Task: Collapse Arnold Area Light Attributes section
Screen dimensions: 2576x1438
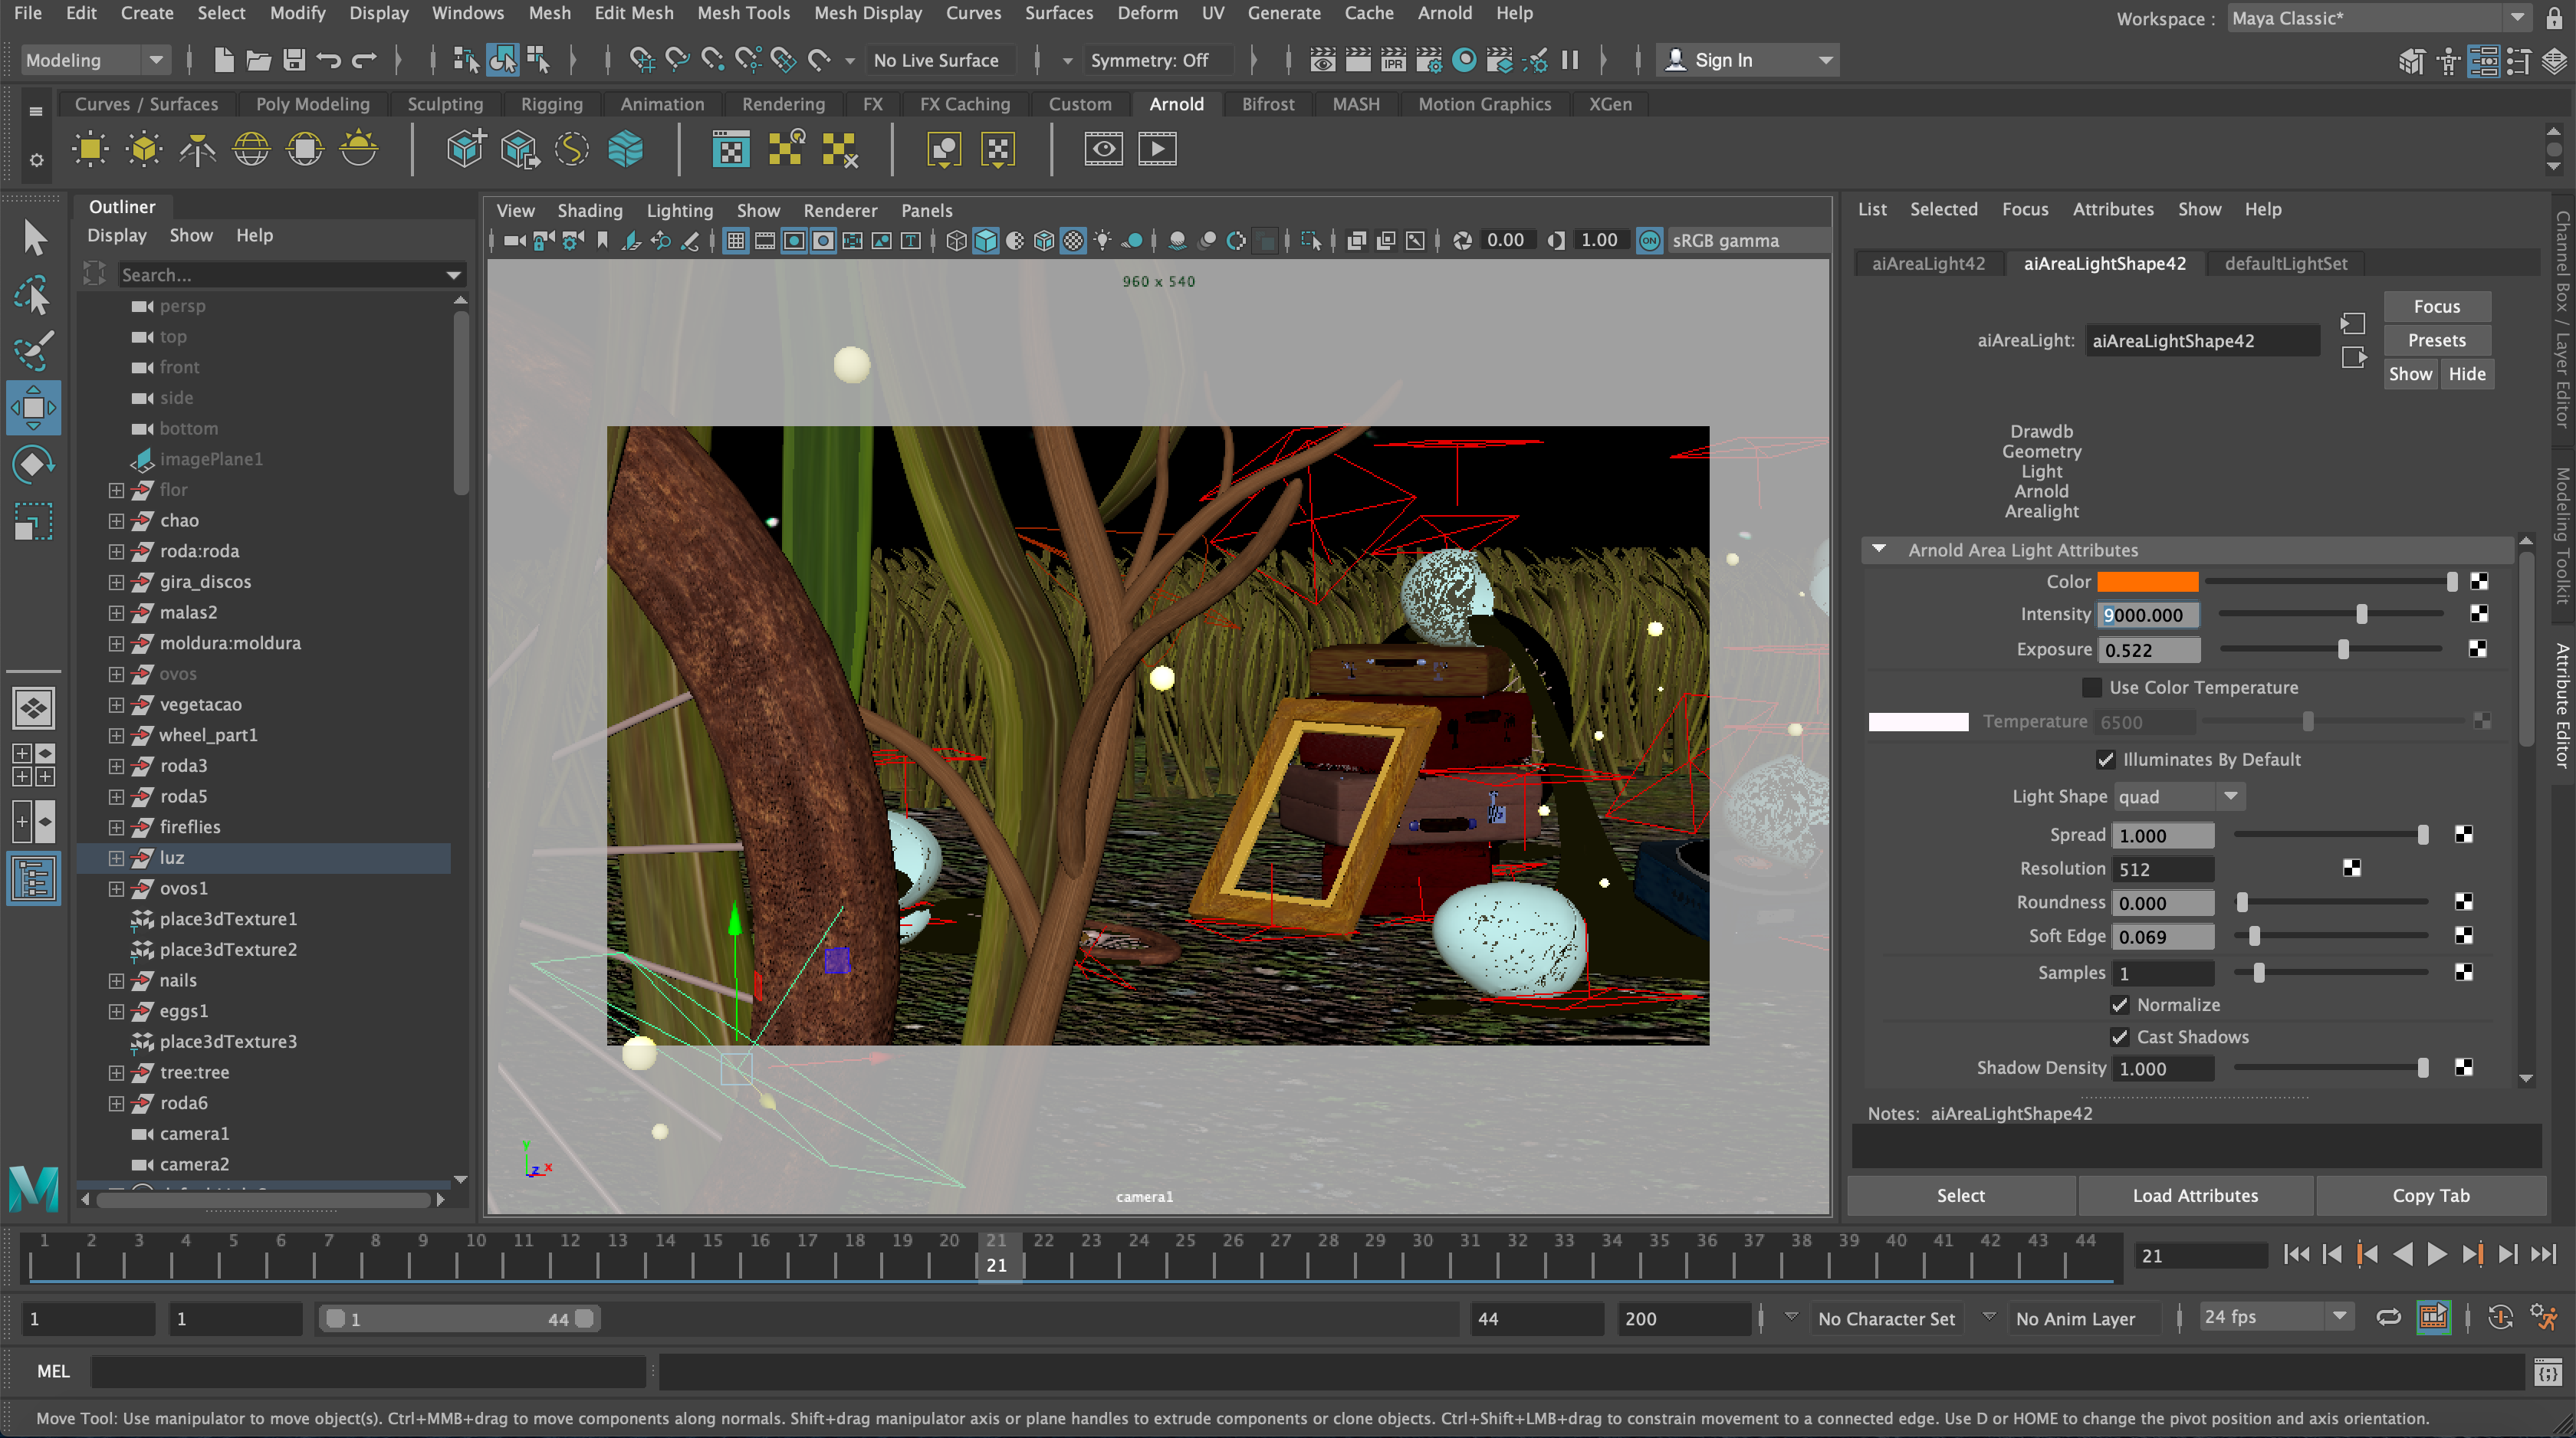Action: [1879, 550]
